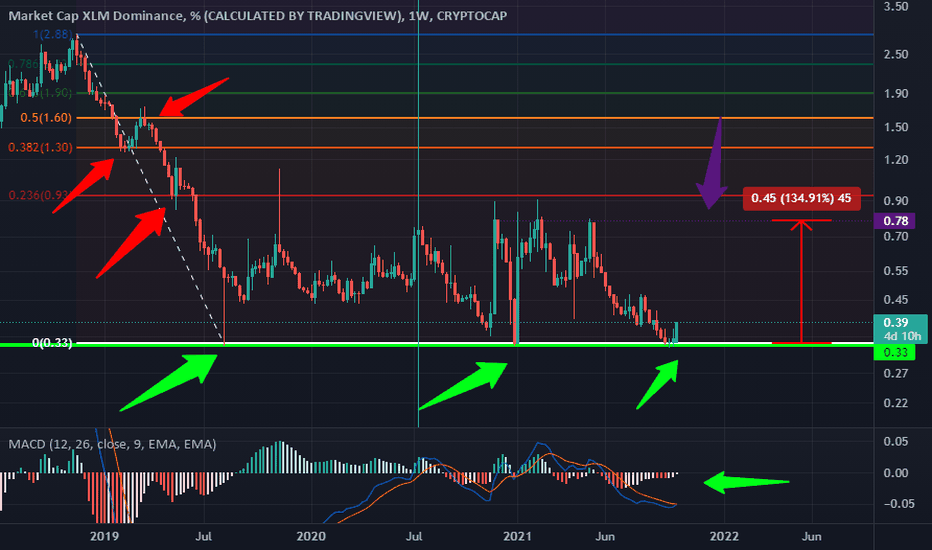Screen dimensions: 932x550
Task: Click the Jun label following 2022
Action: coord(811,536)
